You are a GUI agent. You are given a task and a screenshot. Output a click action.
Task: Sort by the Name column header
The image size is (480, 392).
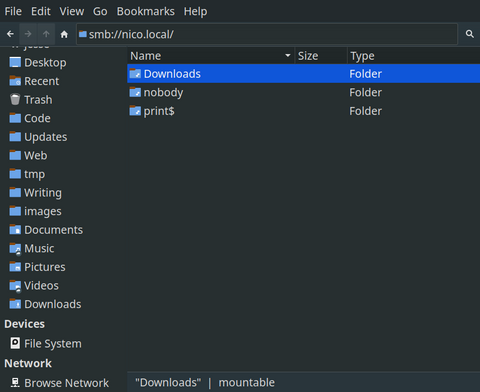(211, 56)
